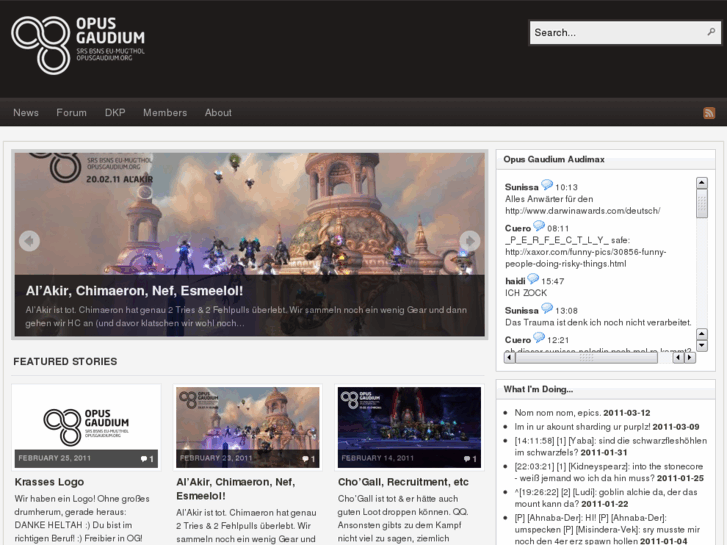
Task: Click chat horizontal scrollbar thumb
Action: [587, 358]
